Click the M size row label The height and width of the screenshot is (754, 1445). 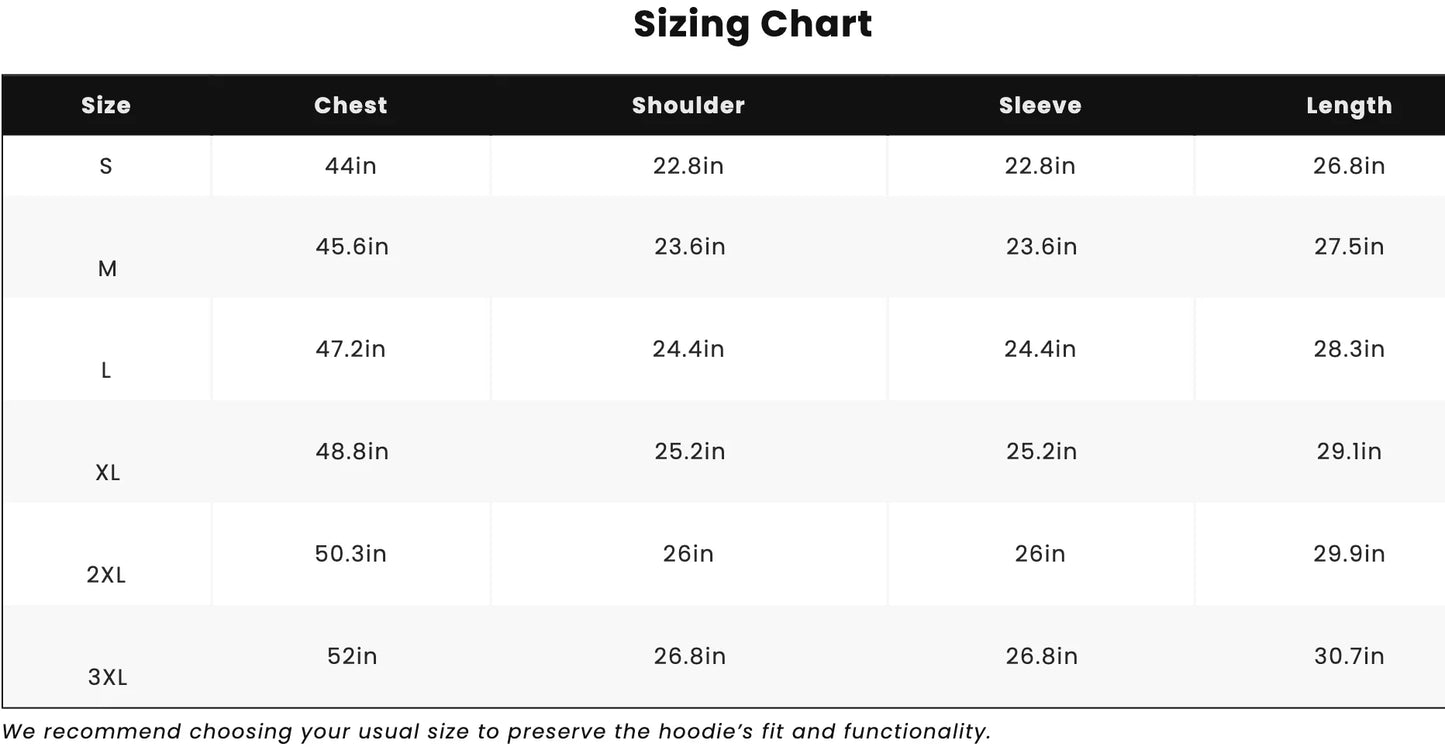click(x=107, y=268)
